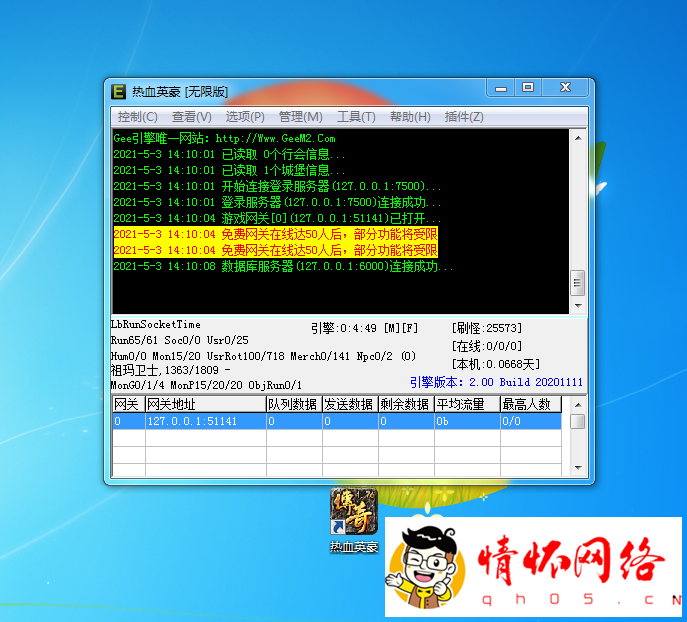Open the 查看(V) menu
The image size is (687, 622).
191,117
